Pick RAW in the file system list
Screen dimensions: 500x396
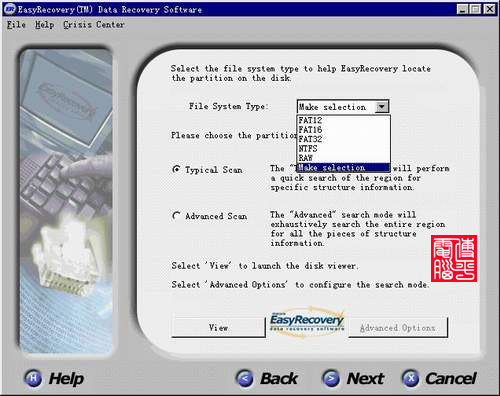(x=343, y=158)
